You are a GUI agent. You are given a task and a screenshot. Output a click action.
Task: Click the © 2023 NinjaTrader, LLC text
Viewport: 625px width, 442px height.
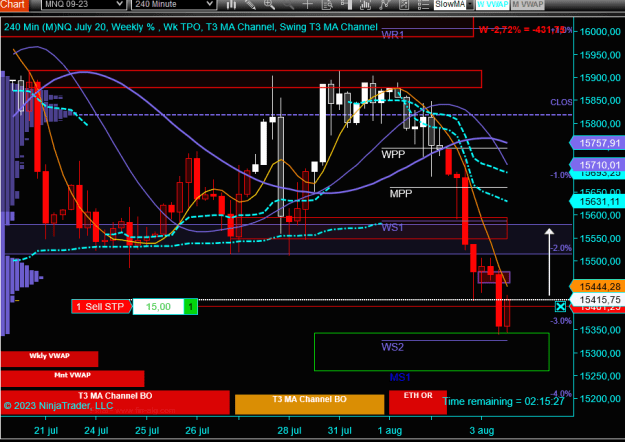(x=58, y=406)
